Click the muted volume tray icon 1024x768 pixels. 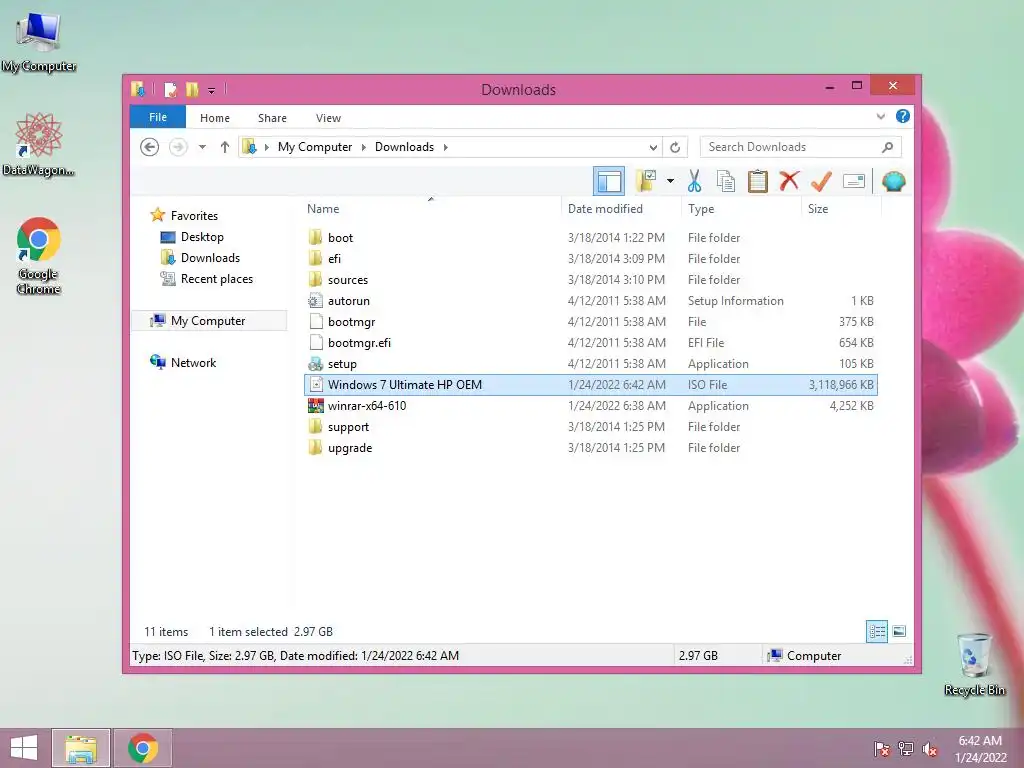pos(929,748)
